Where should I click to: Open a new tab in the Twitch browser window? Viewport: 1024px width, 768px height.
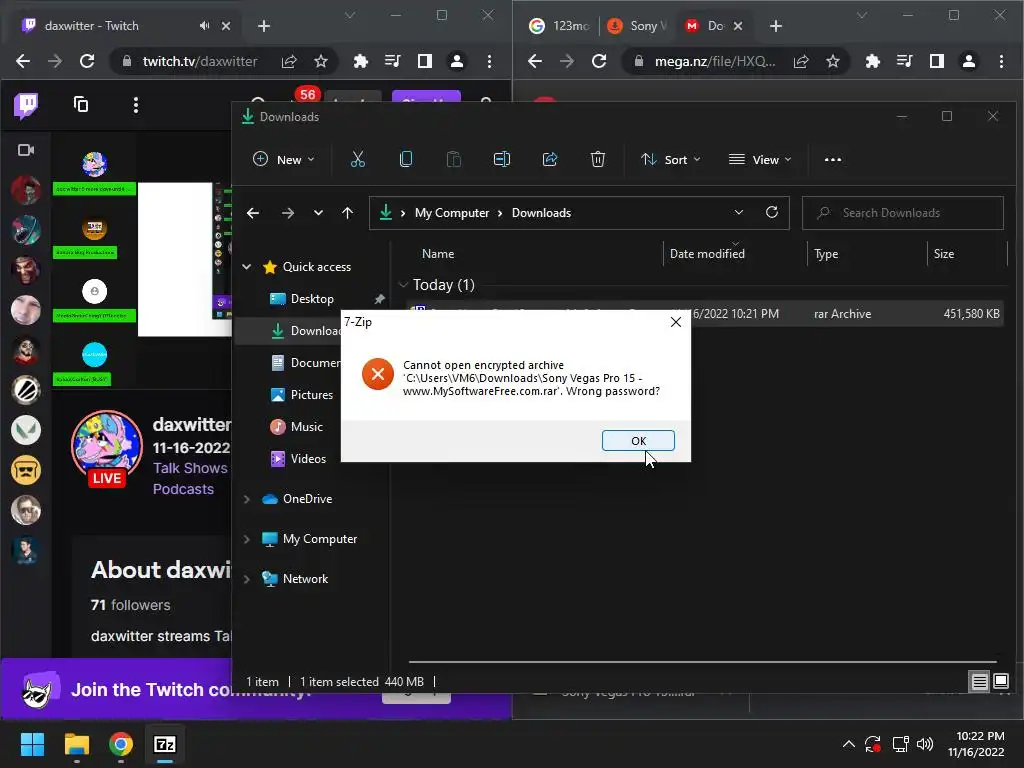click(x=264, y=26)
